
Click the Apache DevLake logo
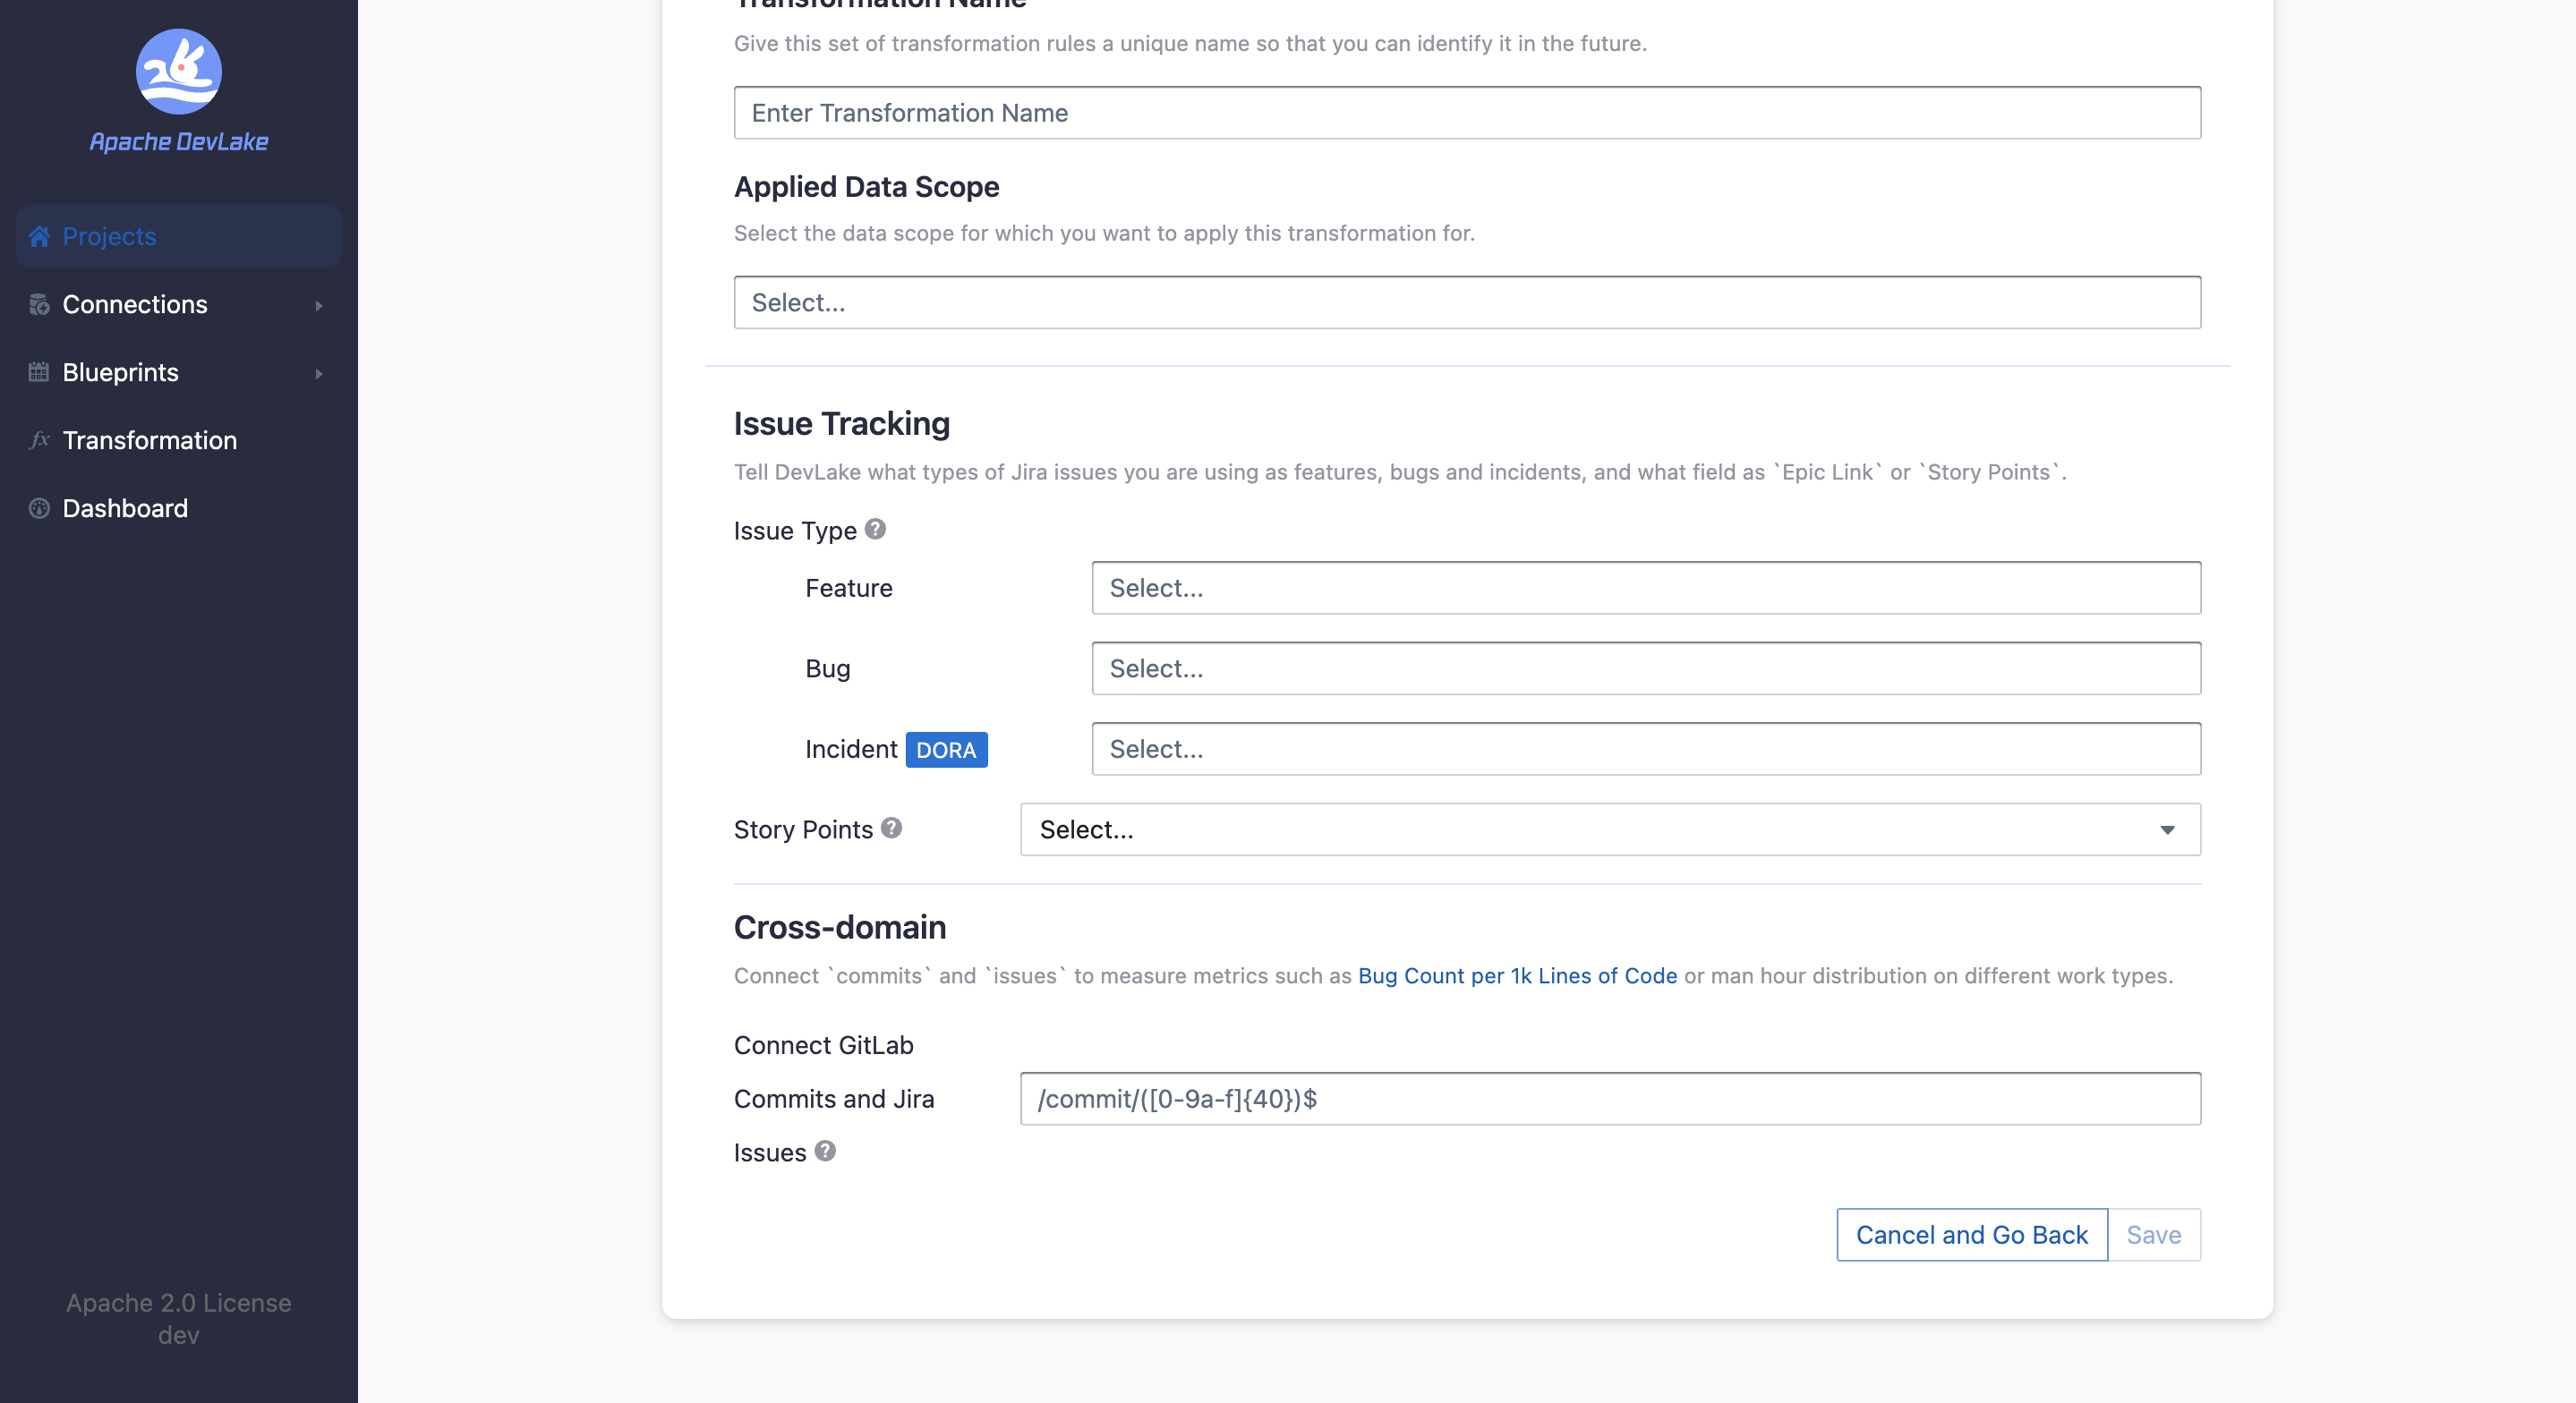coord(178,72)
